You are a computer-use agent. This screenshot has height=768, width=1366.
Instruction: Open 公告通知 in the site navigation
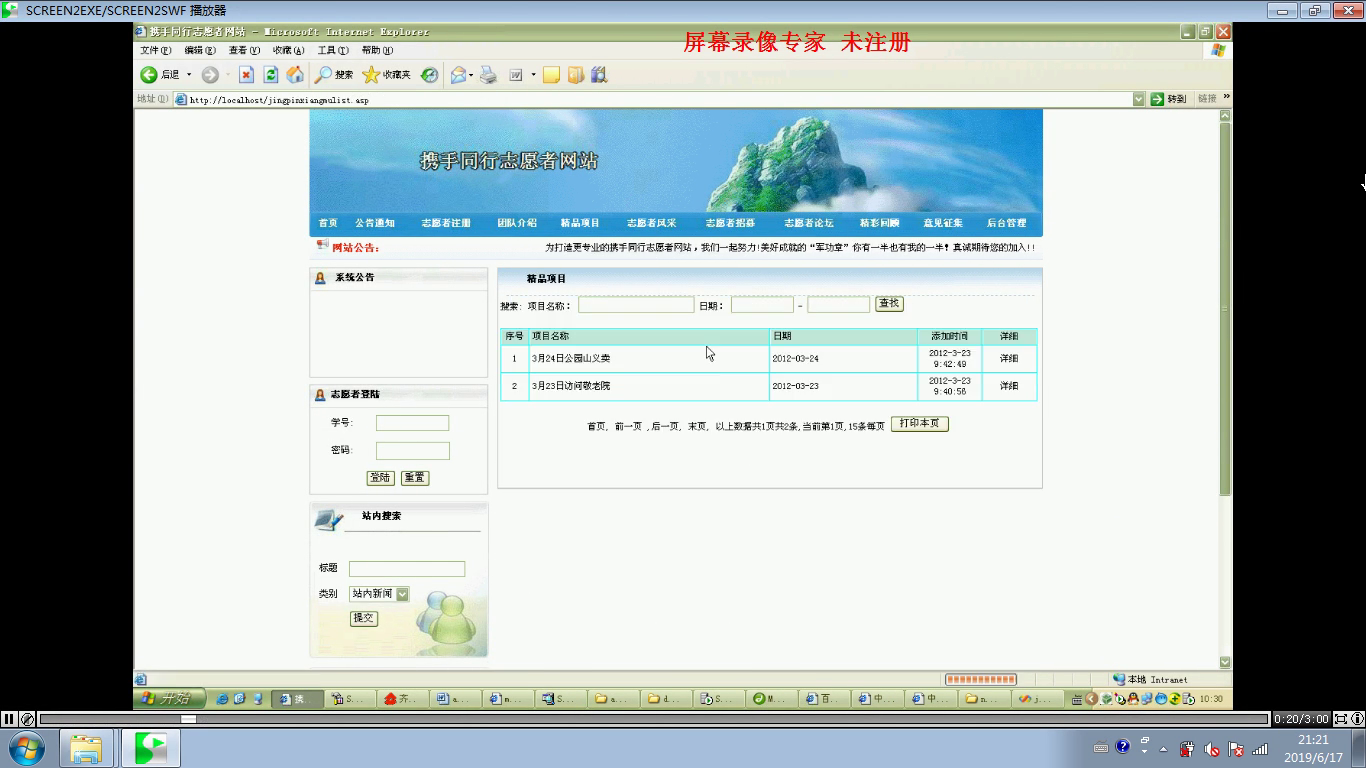point(375,223)
